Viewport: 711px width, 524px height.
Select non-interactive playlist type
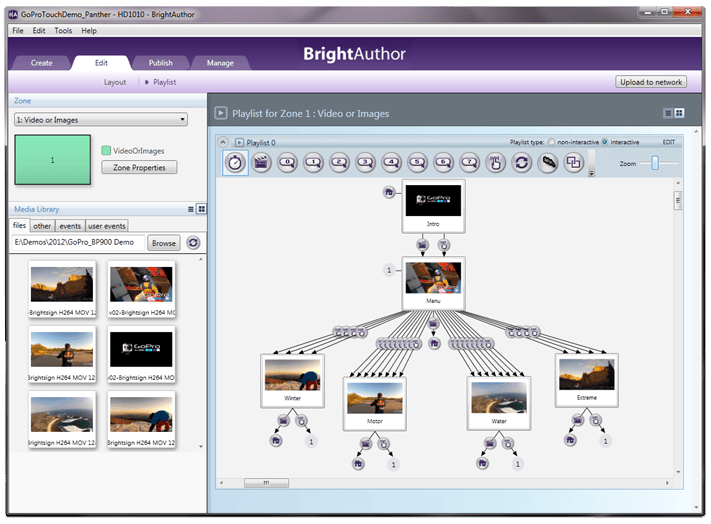[x=551, y=142]
